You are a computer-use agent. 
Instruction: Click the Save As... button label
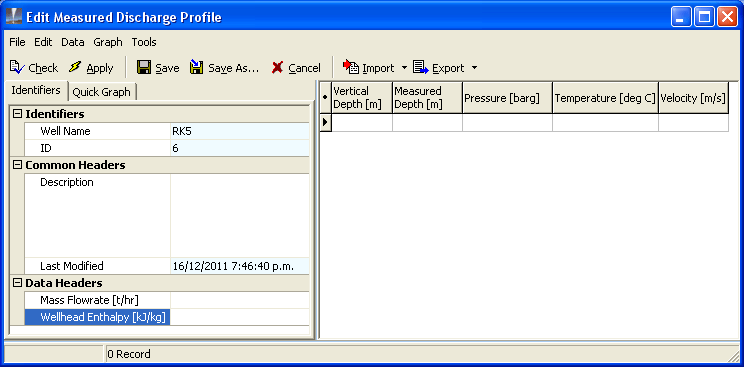click(x=234, y=68)
